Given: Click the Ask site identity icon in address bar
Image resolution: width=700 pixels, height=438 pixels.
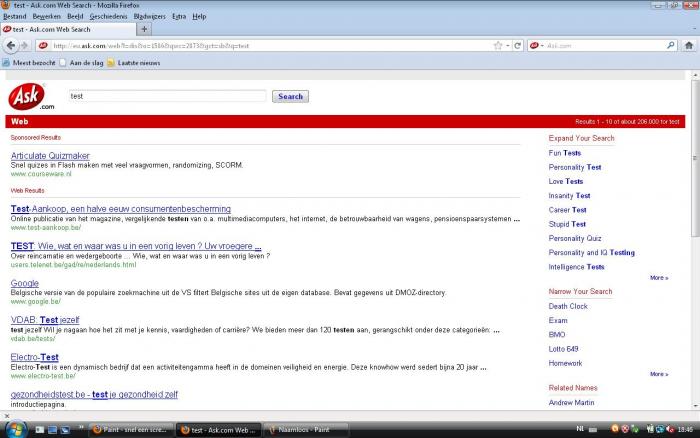Looking at the screenshot, I should click(43, 46).
